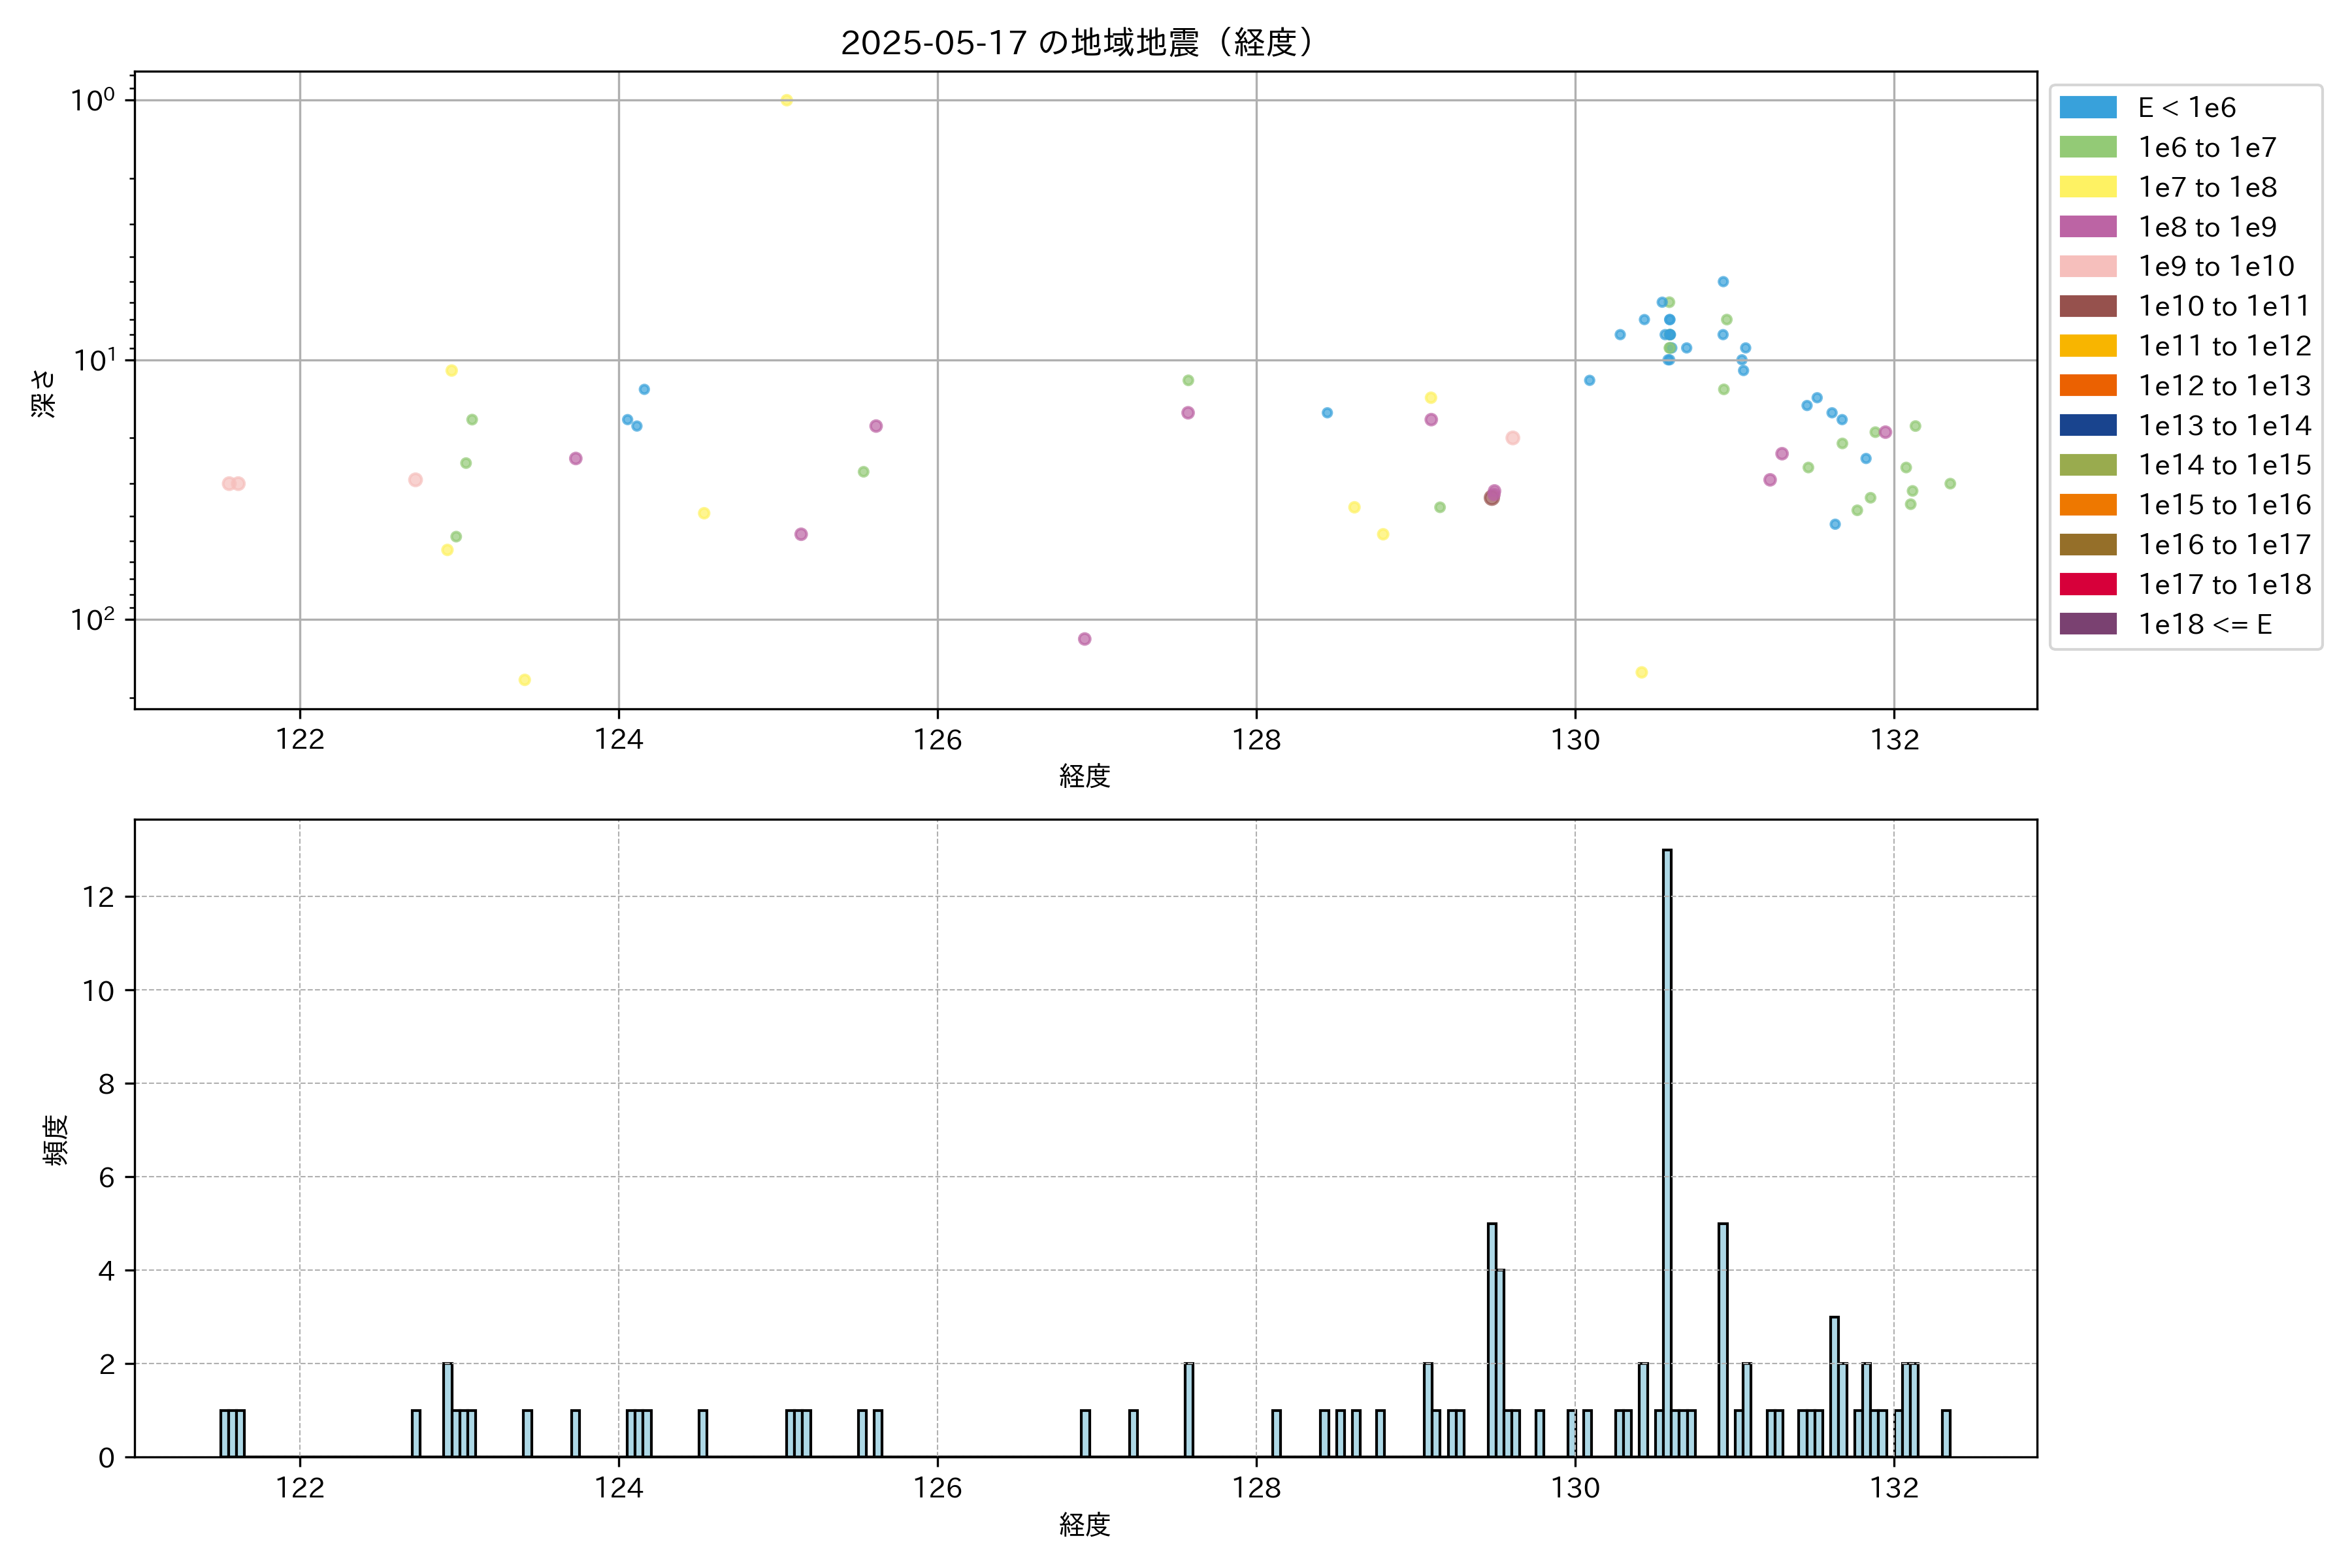
Task: Click the purple 1e8 to 1e9 swatch
Action: pos(2087,227)
